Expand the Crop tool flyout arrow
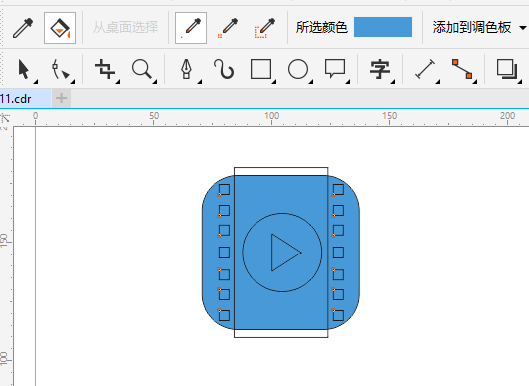Viewport: 529px width, 386px height. [118, 82]
